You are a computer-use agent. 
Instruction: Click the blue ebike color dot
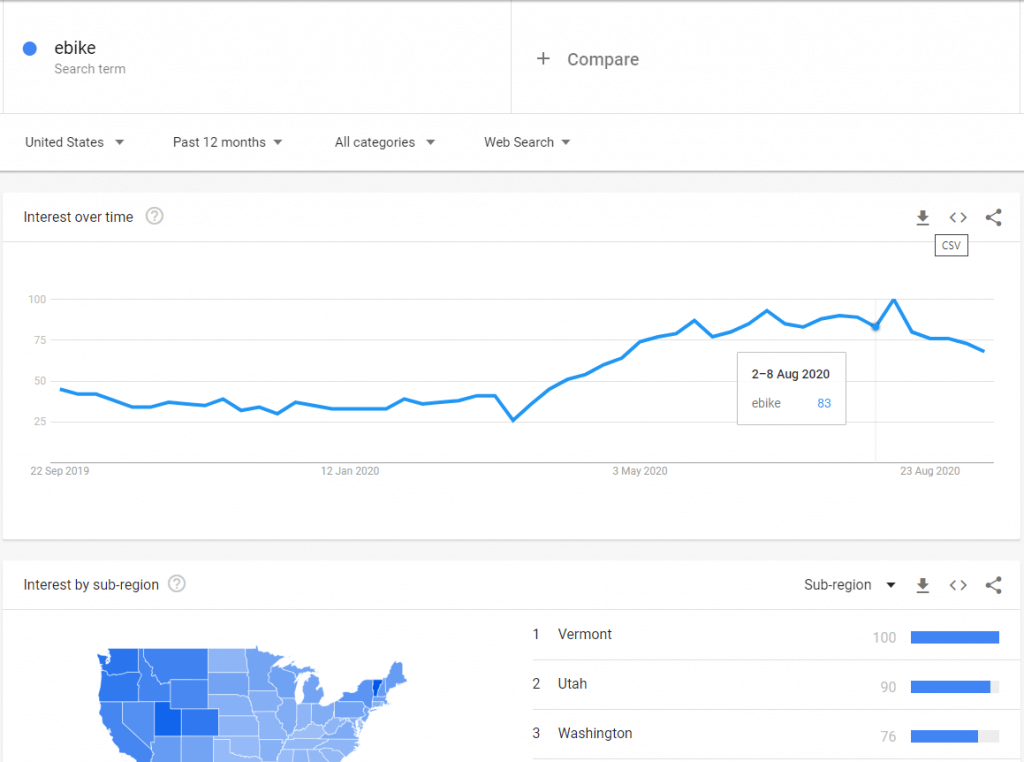coord(30,48)
